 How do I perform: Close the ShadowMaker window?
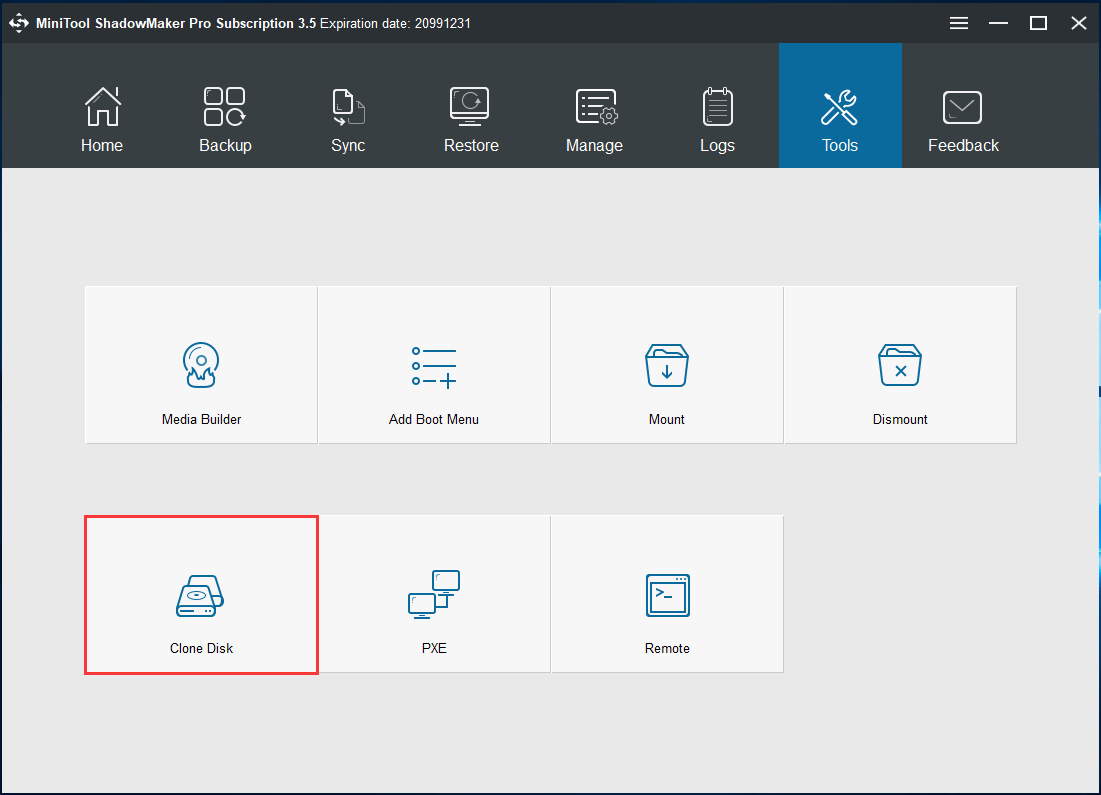(x=1078, y=23)
